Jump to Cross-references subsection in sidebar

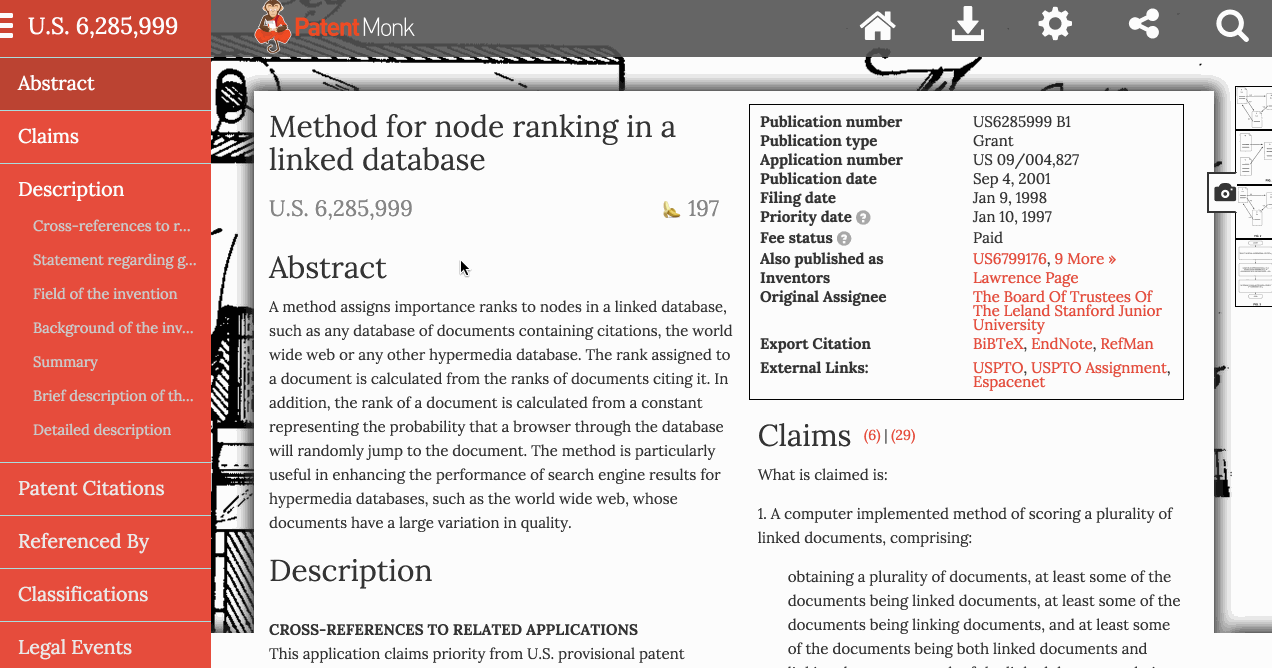[x=111, y=226]
